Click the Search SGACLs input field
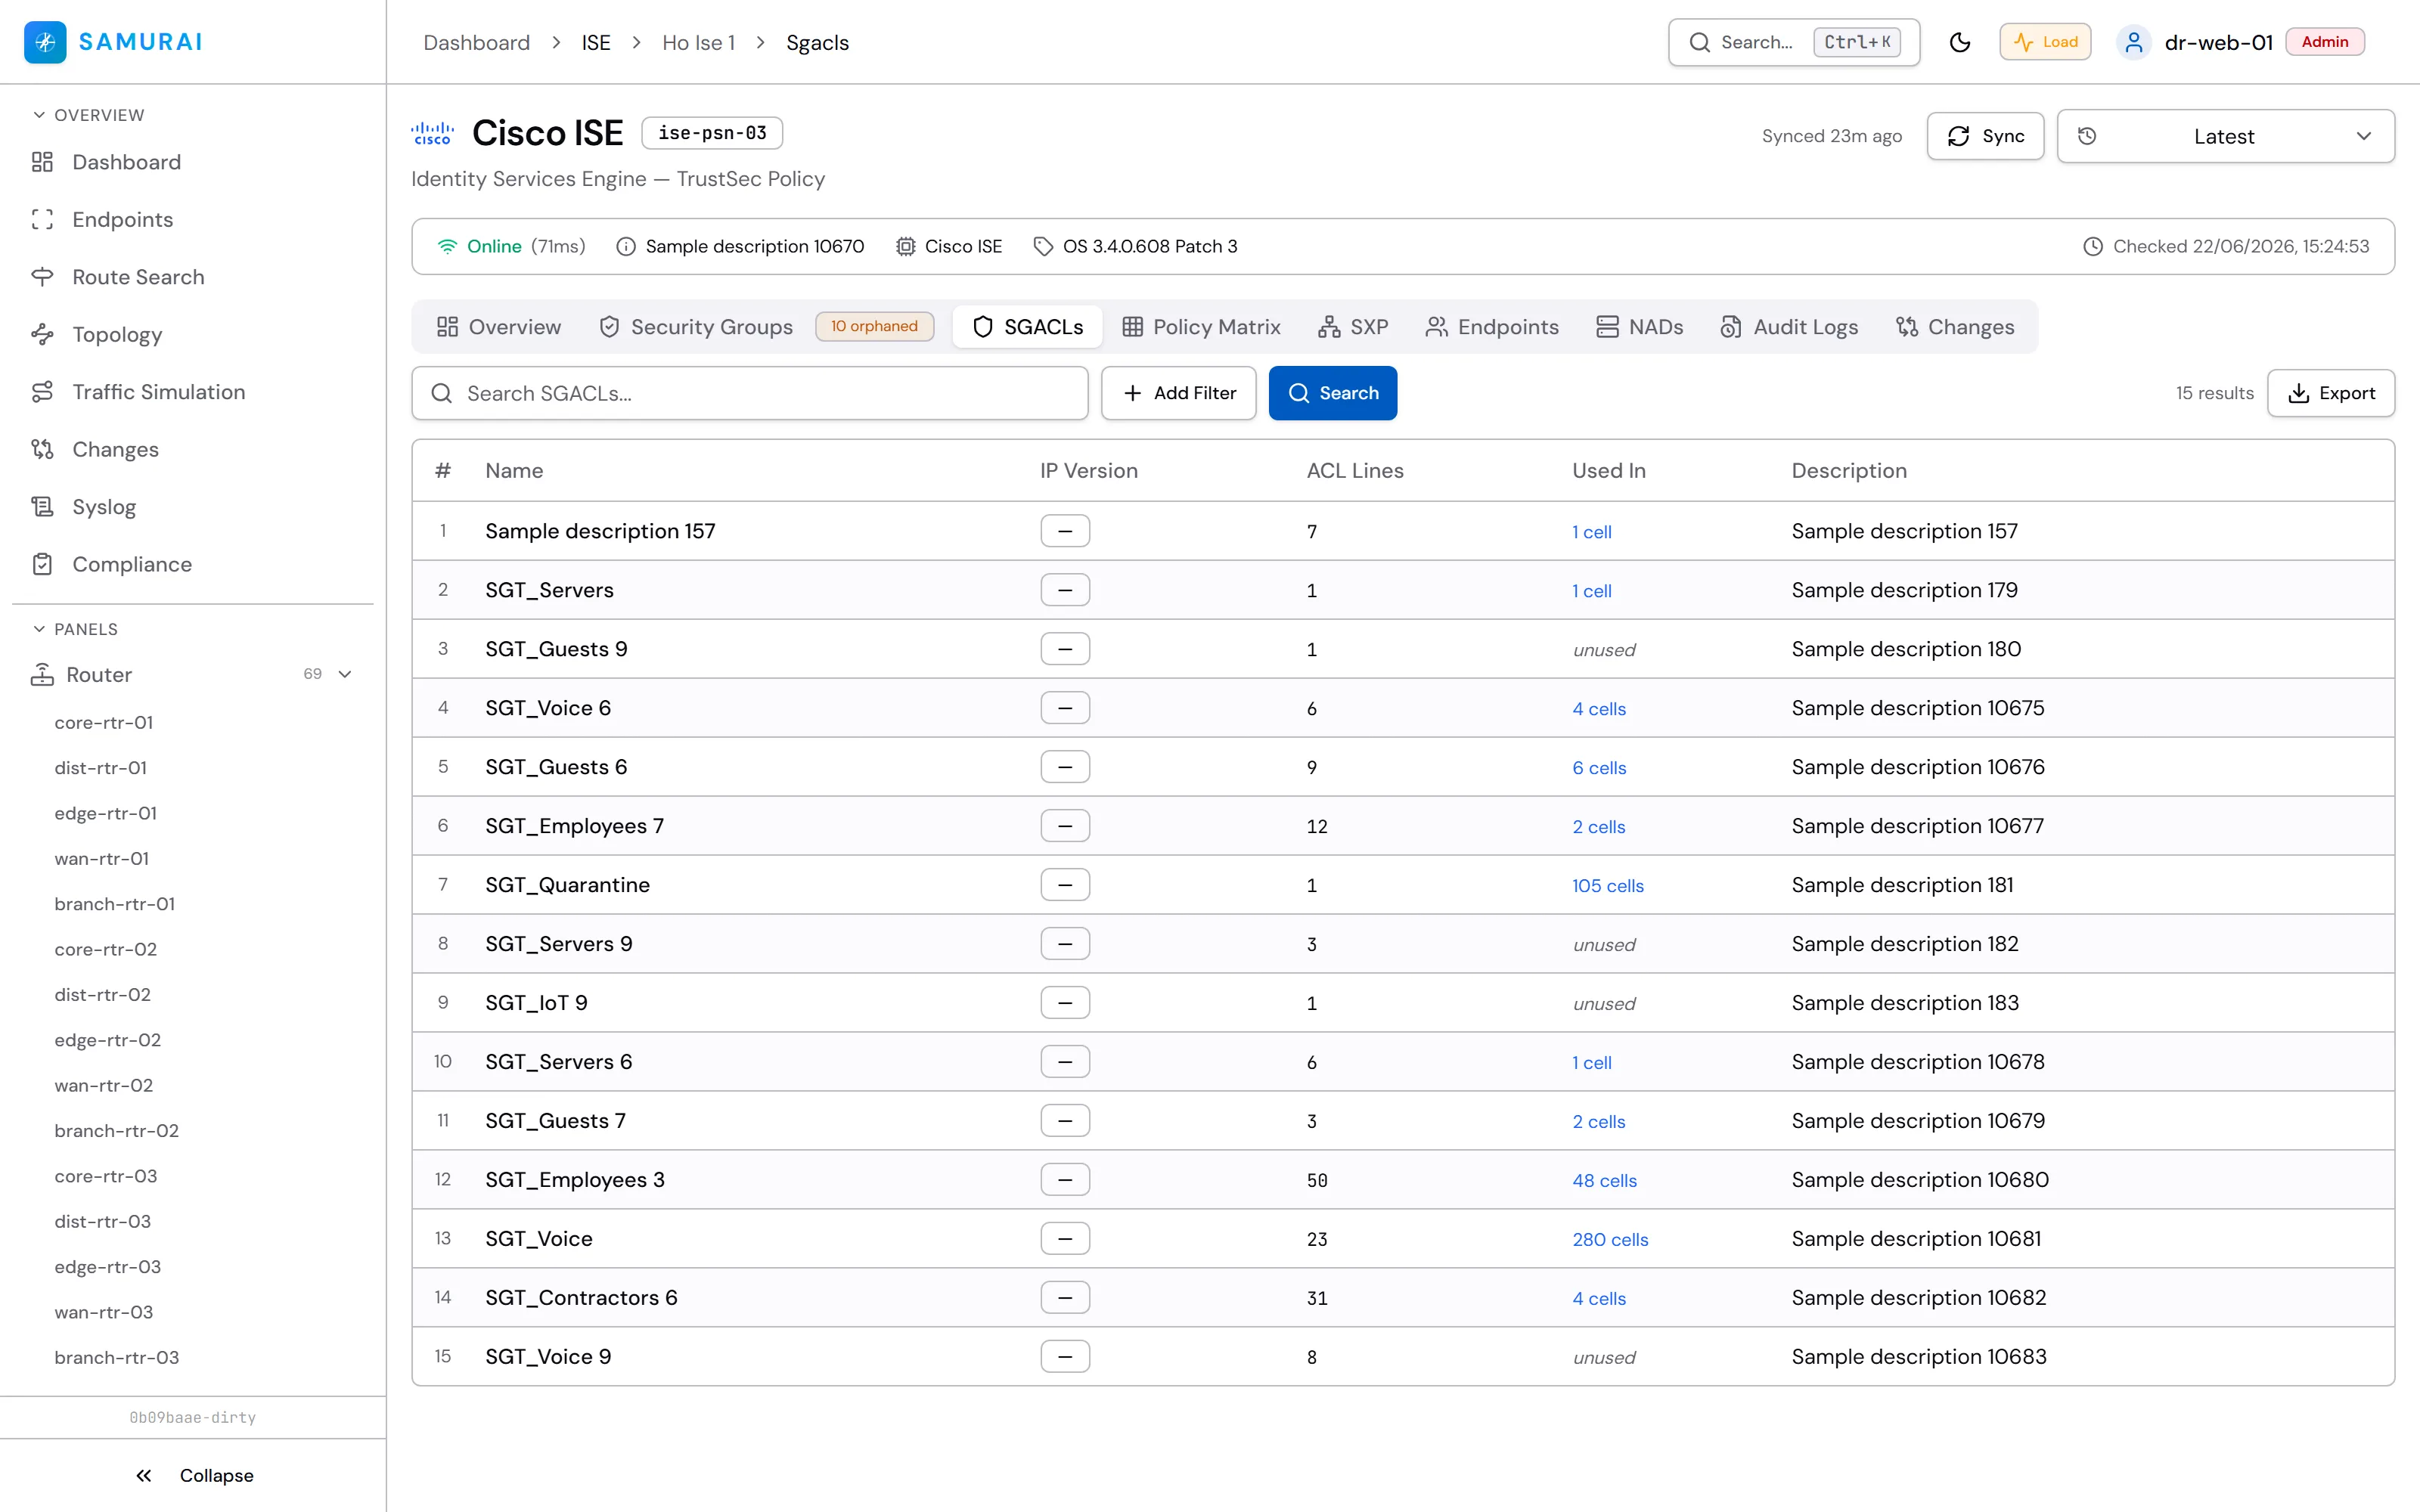This screenshot has height=1512, width=2420. coord(750,394)
